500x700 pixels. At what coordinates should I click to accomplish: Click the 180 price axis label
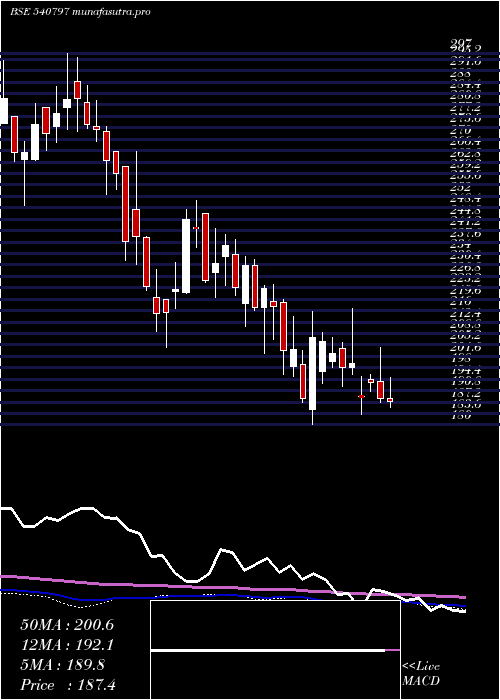point(459,416)
